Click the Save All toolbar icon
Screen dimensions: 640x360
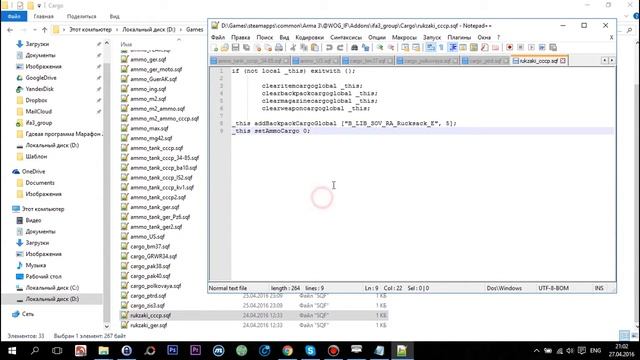[247, 48]
